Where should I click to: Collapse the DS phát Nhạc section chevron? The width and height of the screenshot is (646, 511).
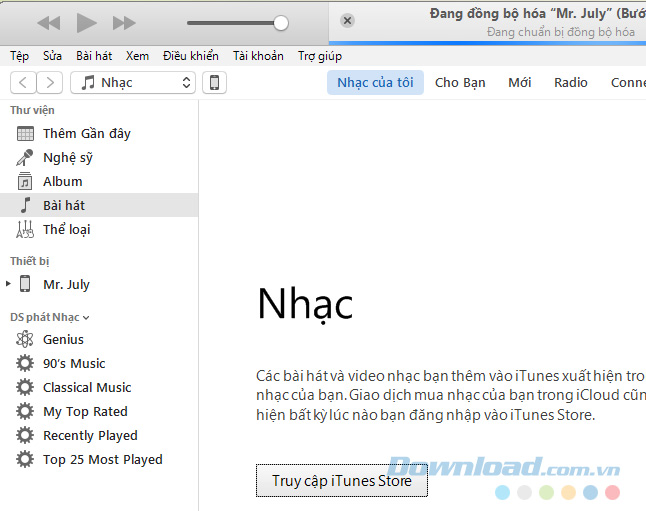[x=86, y=318]
